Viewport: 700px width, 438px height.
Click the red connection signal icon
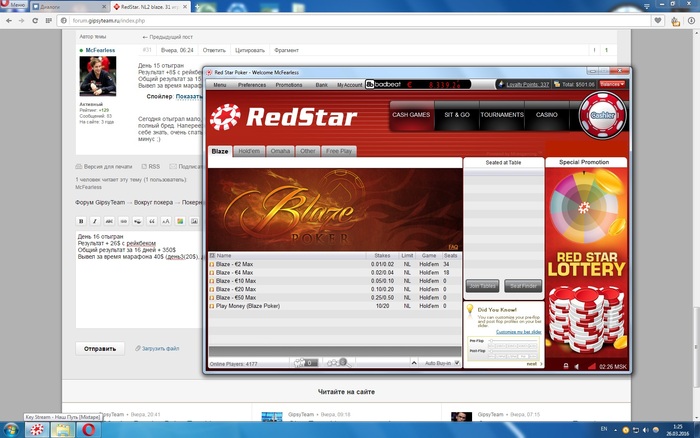coord(592,366)
